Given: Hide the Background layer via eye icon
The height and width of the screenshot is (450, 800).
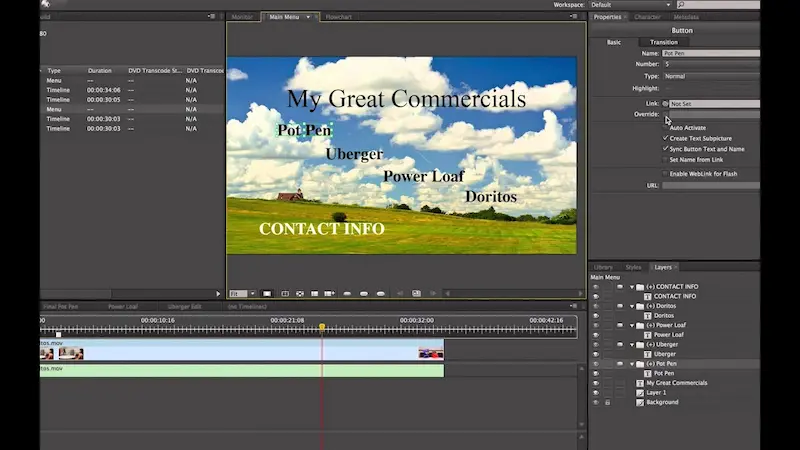Looking at the screenshot, I should coord(595,403).
